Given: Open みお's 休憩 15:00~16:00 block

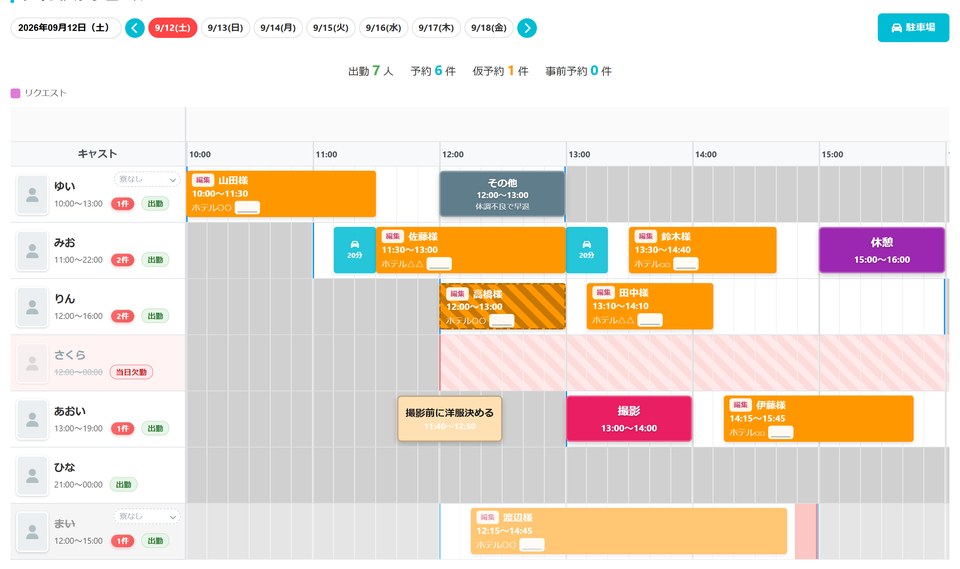Looking at the screenshot, I should (882, 250).
